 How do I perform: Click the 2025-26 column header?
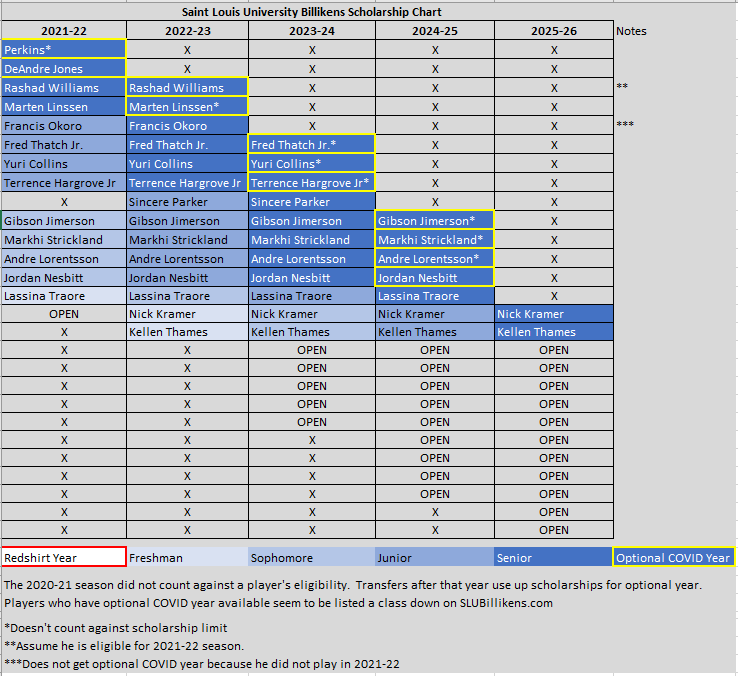pyautogui.click(x=553, y=31)
